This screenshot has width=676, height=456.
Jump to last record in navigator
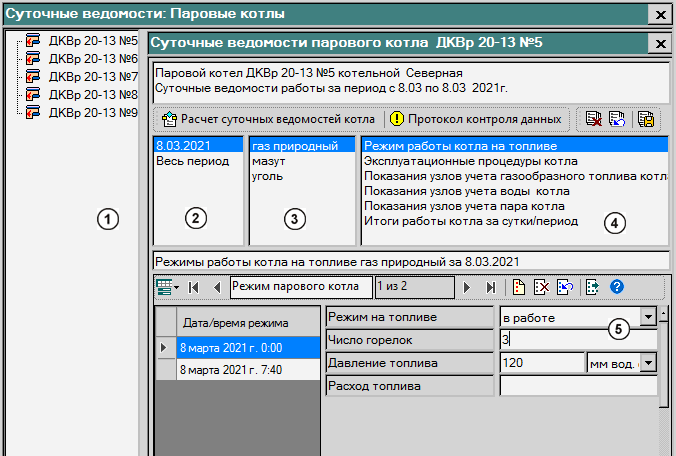coord(490,288)
